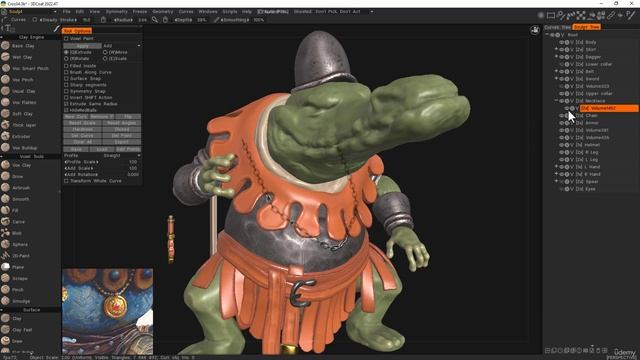This screenshot has width=640, height=360.
Task: Choose the Fill tool icon
Action: [5, 210]
